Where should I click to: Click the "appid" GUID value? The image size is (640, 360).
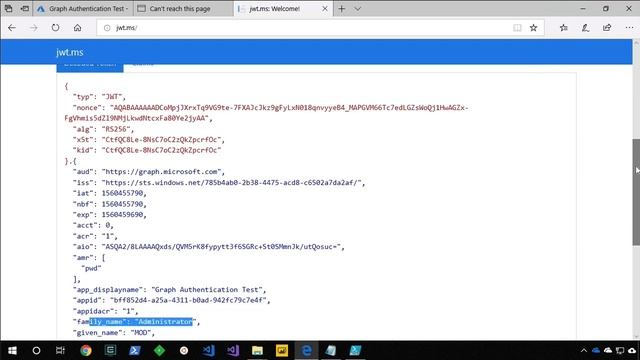pyautogui.click(x=188, y=300)
